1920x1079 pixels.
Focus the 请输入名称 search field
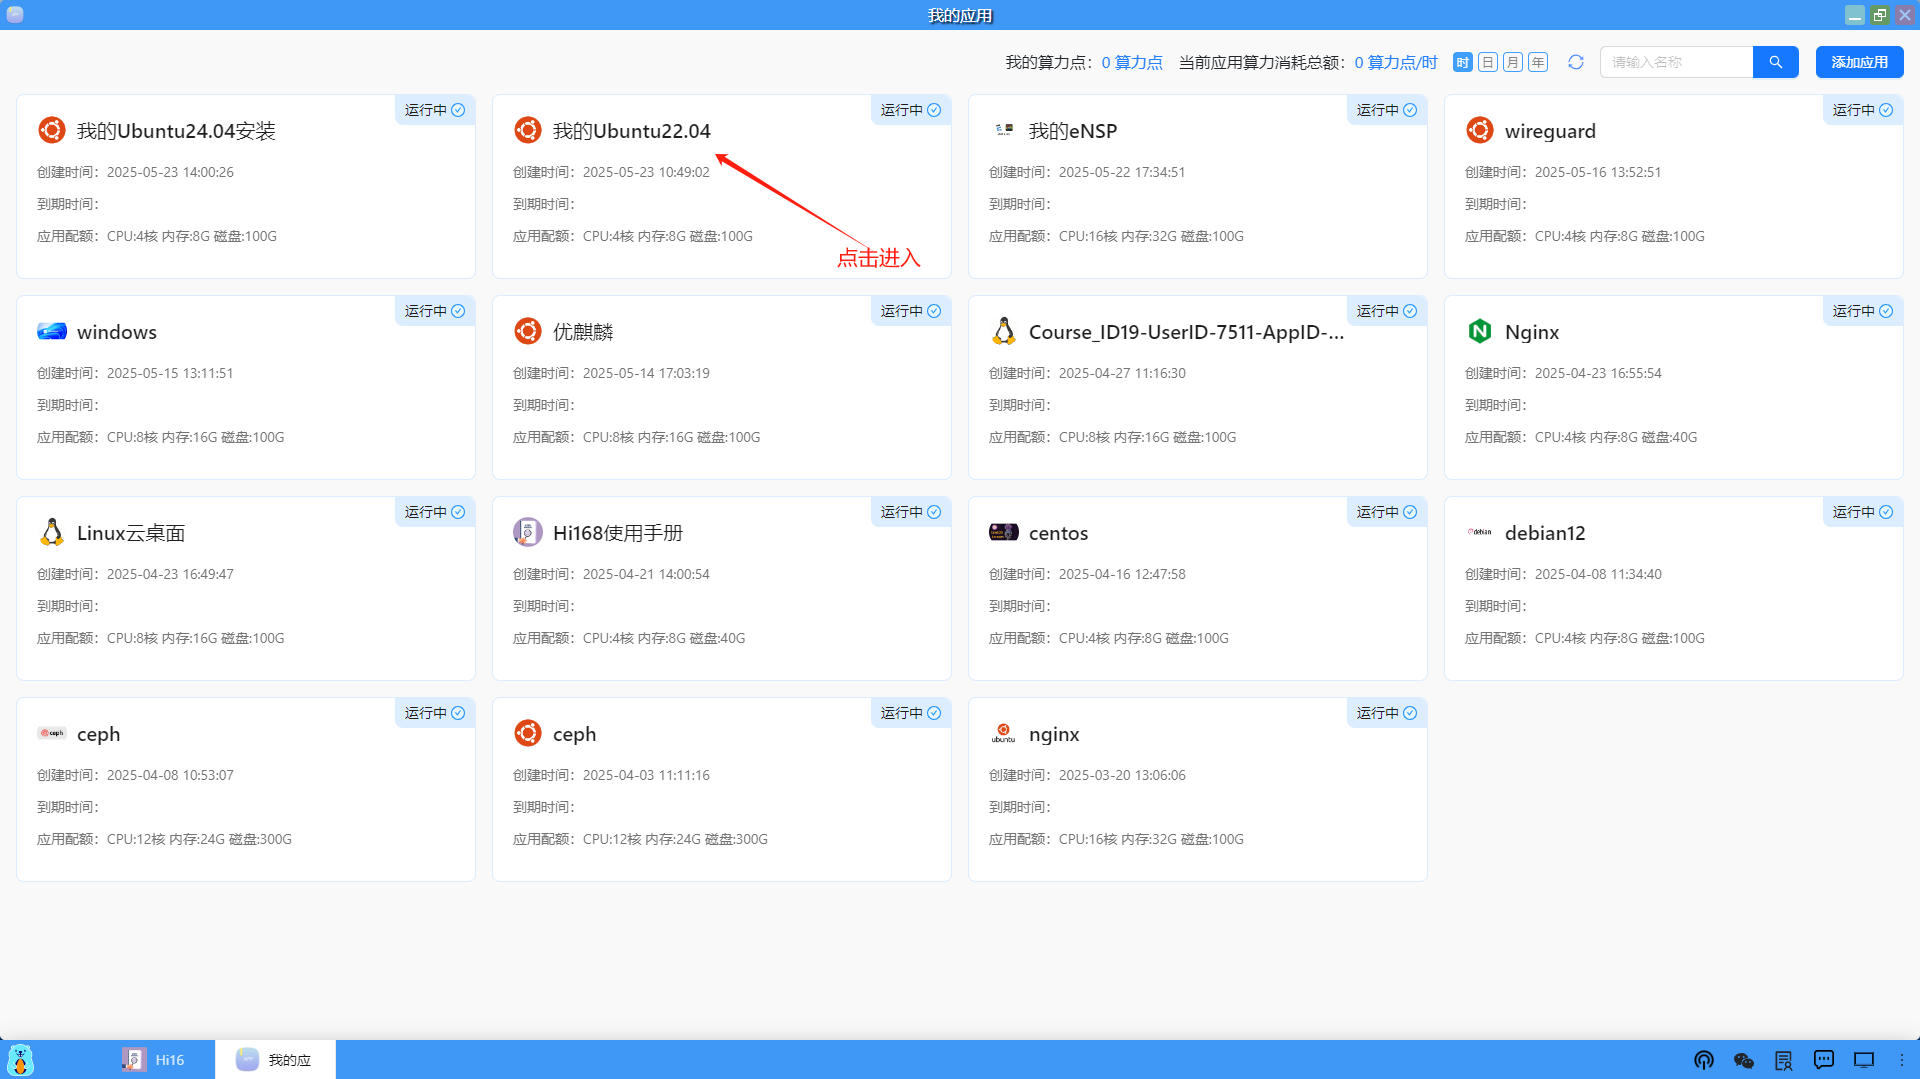[1677, 62]
